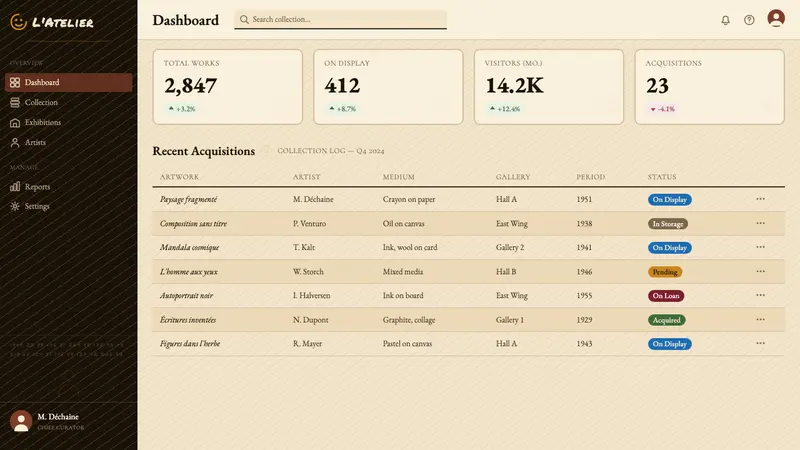Click period cell 1929
Image resolution: width=800 pixels, height=450 pixels.
(584, 320)
